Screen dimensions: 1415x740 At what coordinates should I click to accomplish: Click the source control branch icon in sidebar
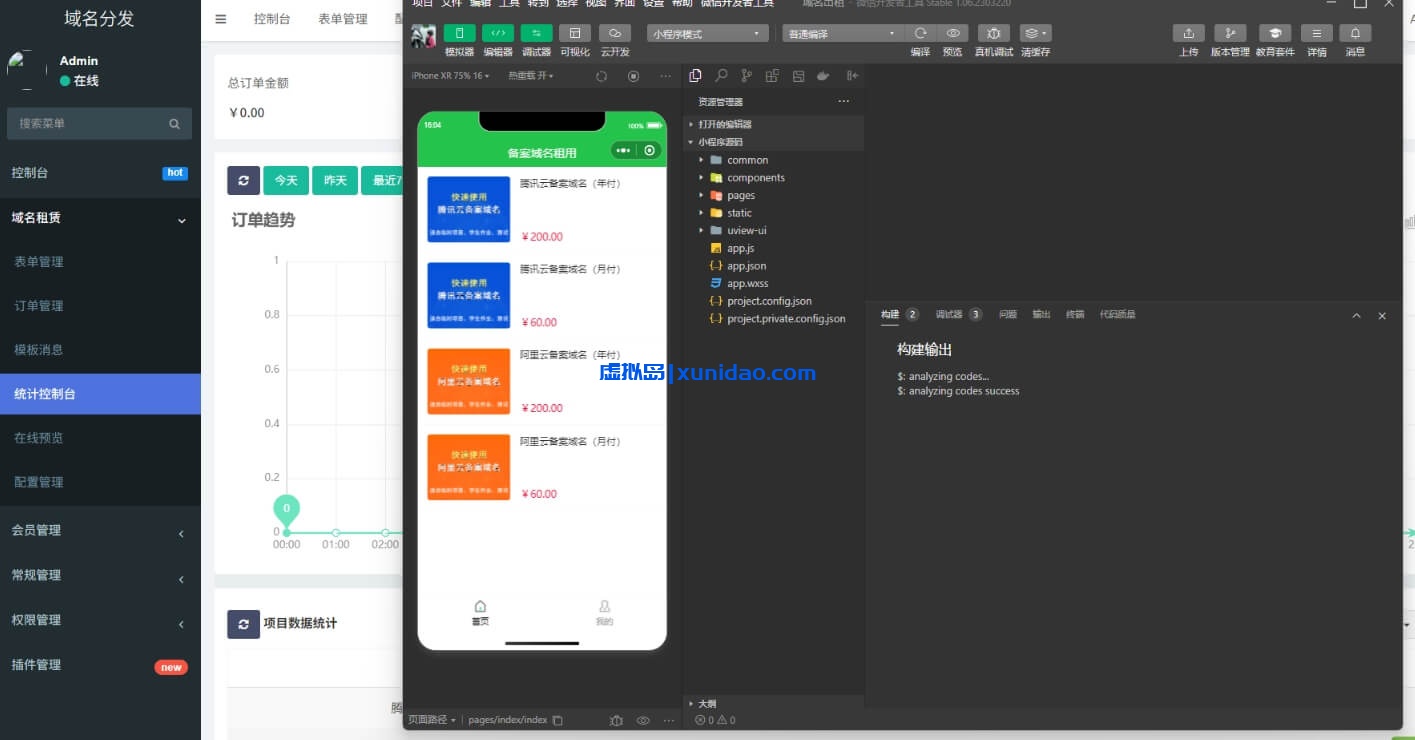coord(746,76)
